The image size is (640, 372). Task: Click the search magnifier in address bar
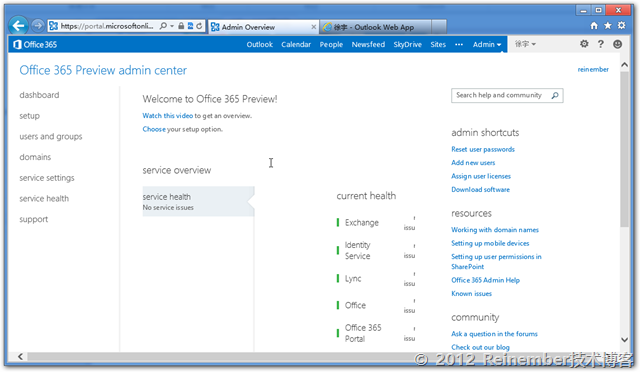click(x=163, y=26)
